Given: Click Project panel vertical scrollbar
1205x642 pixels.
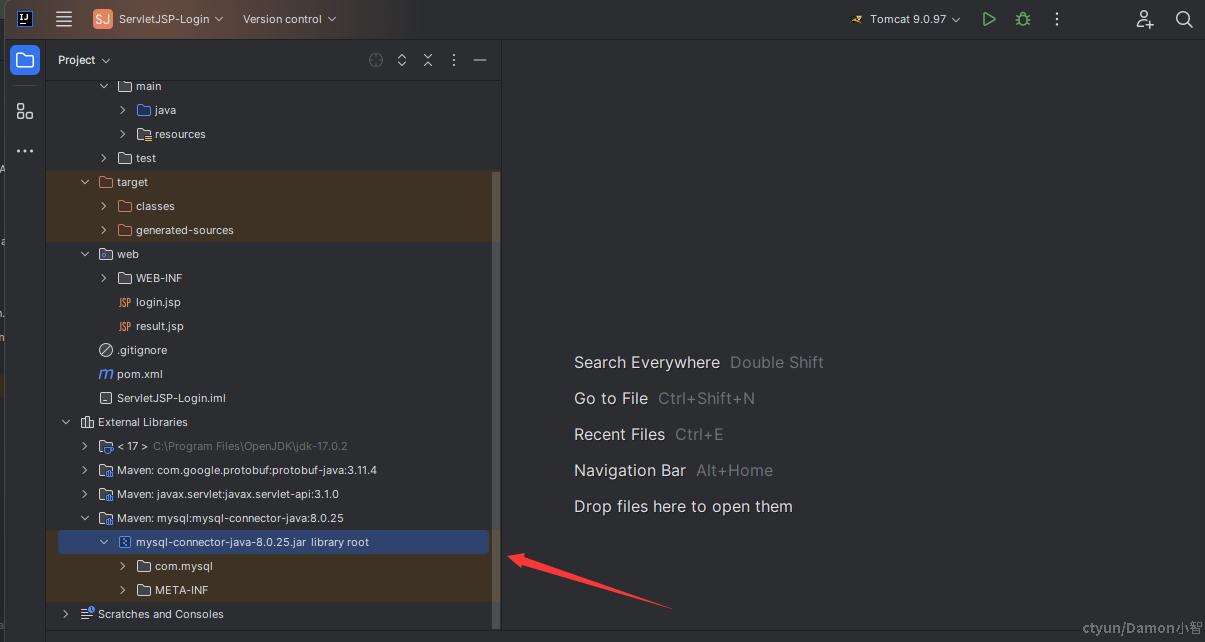Looking at the screenshot, I should [496, 400].
